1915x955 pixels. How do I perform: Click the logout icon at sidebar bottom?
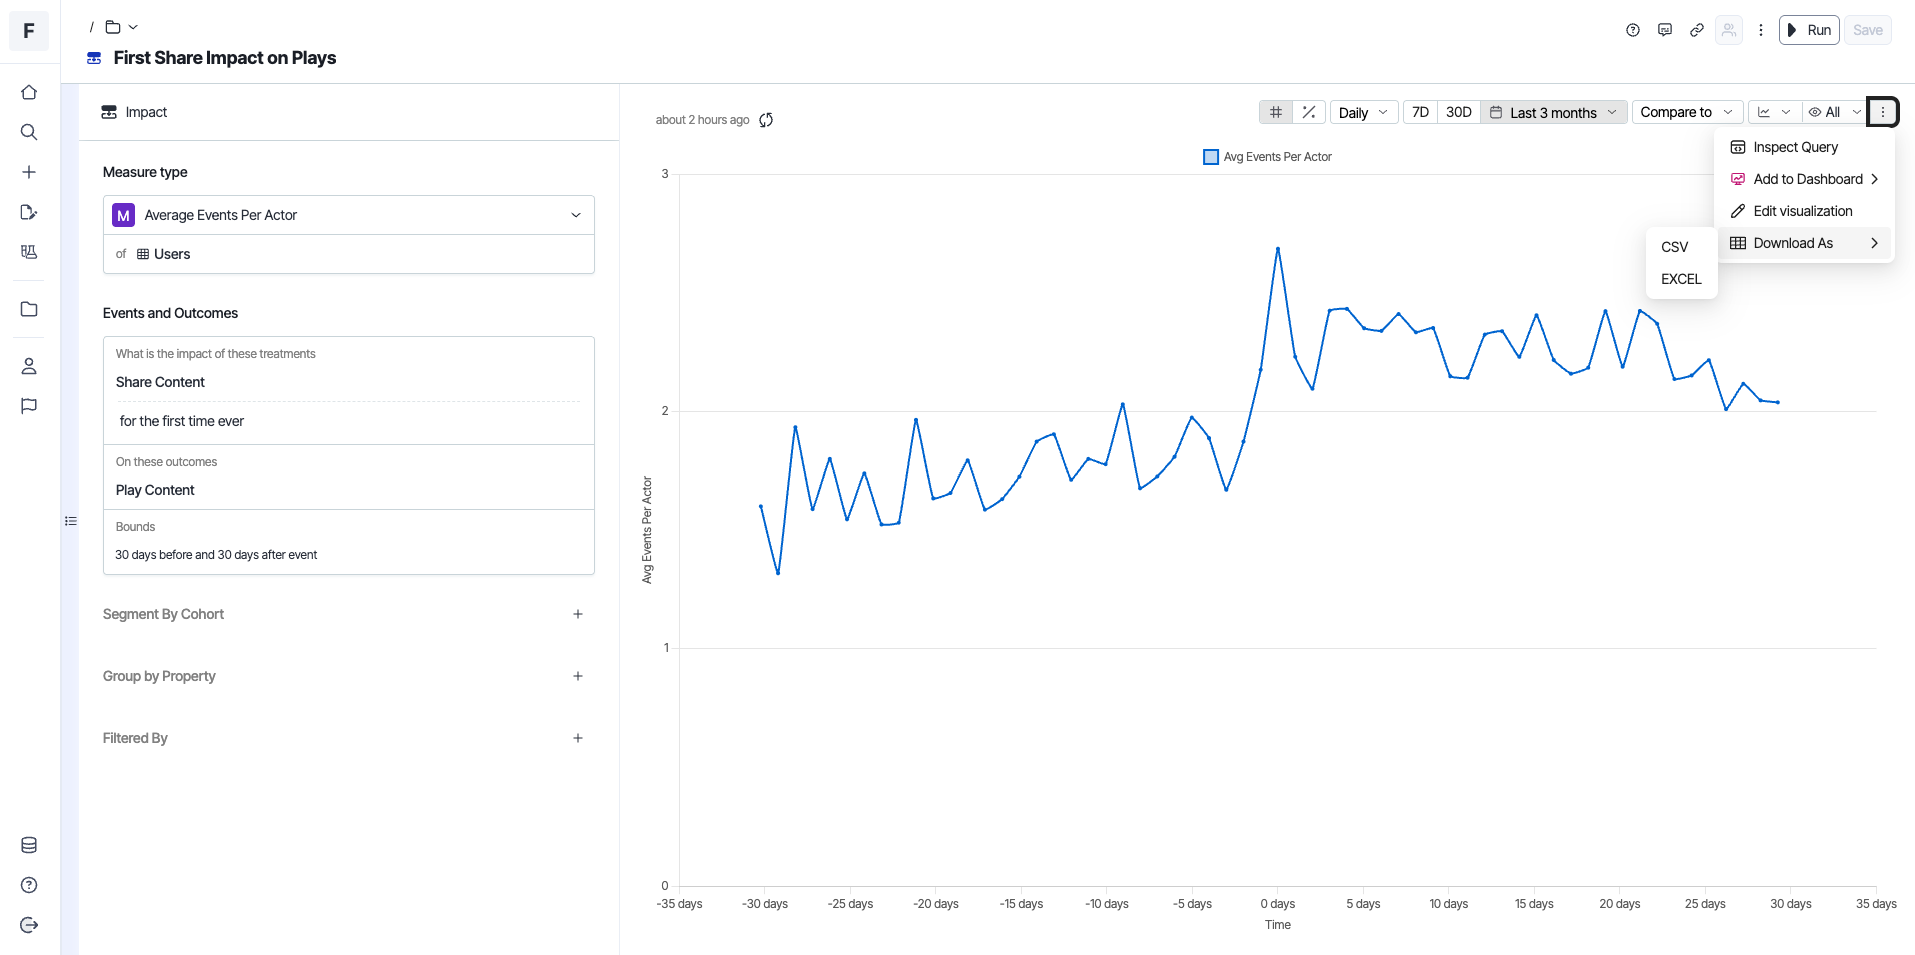[x=29, y=925]
